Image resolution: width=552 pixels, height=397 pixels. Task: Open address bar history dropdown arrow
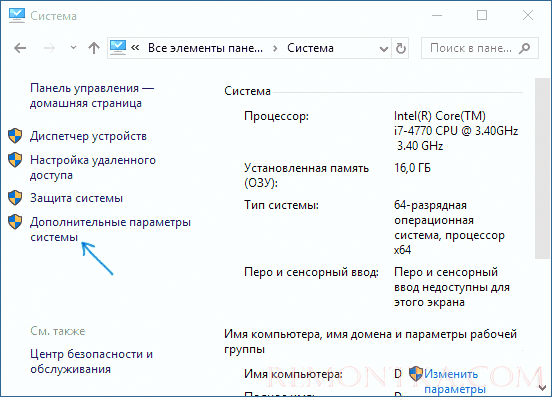pos(384,48)
